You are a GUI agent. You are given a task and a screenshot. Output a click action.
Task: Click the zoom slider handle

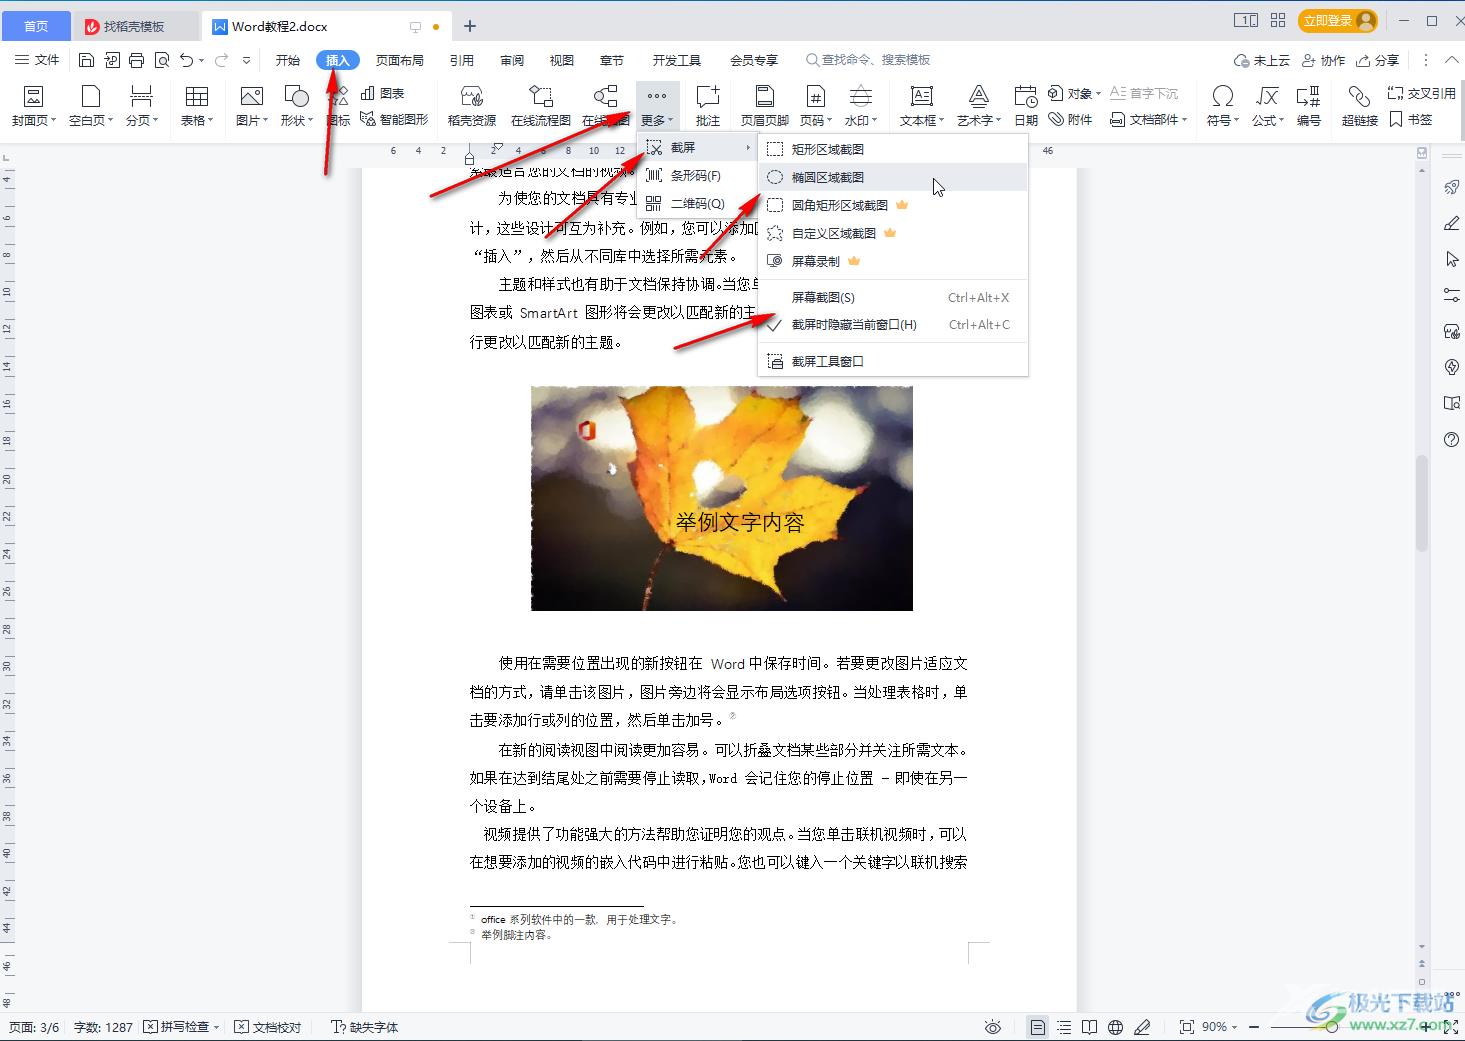(1332, 1027)
